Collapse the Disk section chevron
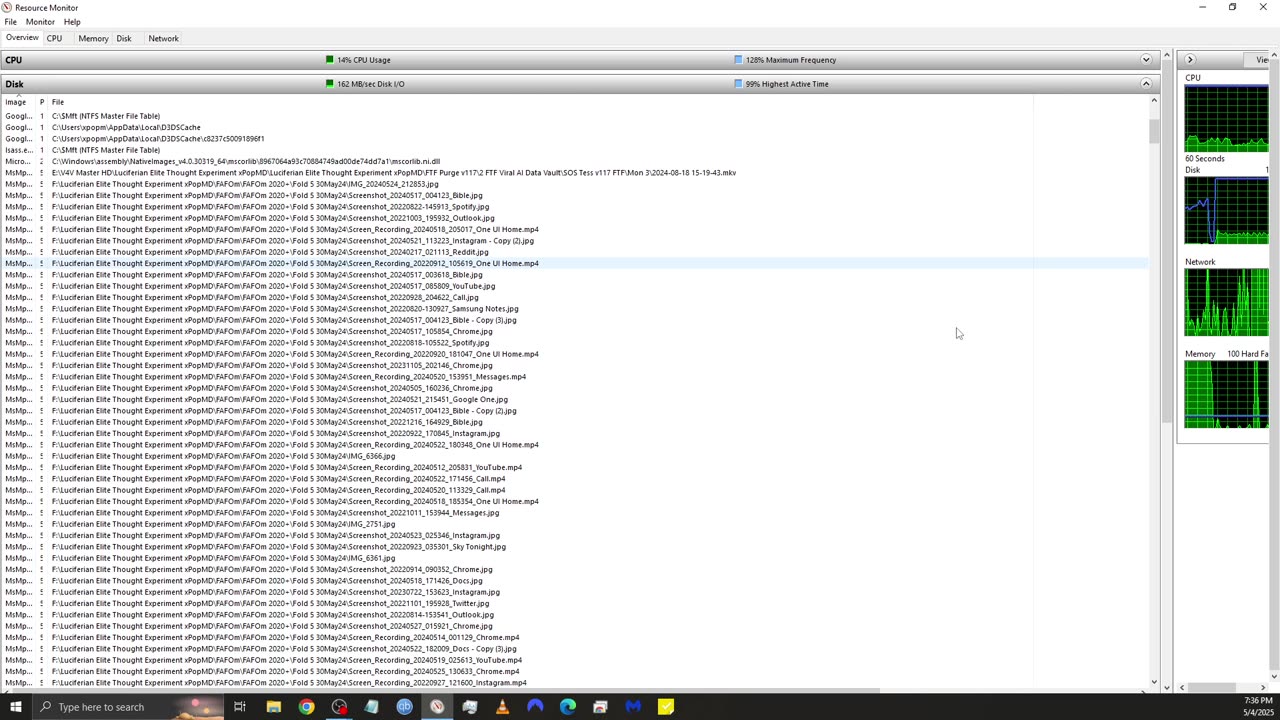This screenshot has width=1280, height=720. (1146, 84)
